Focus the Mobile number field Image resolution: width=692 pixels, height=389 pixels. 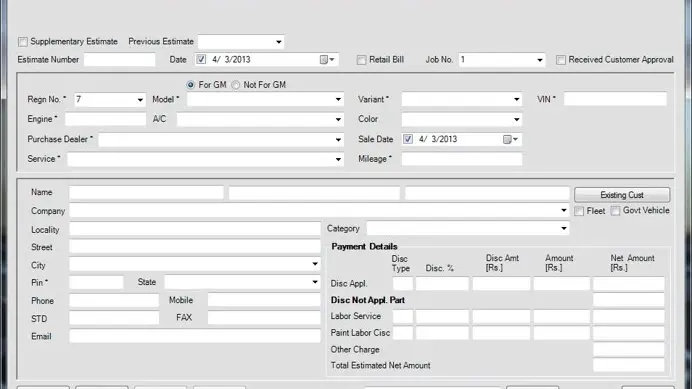pos(264,300)
